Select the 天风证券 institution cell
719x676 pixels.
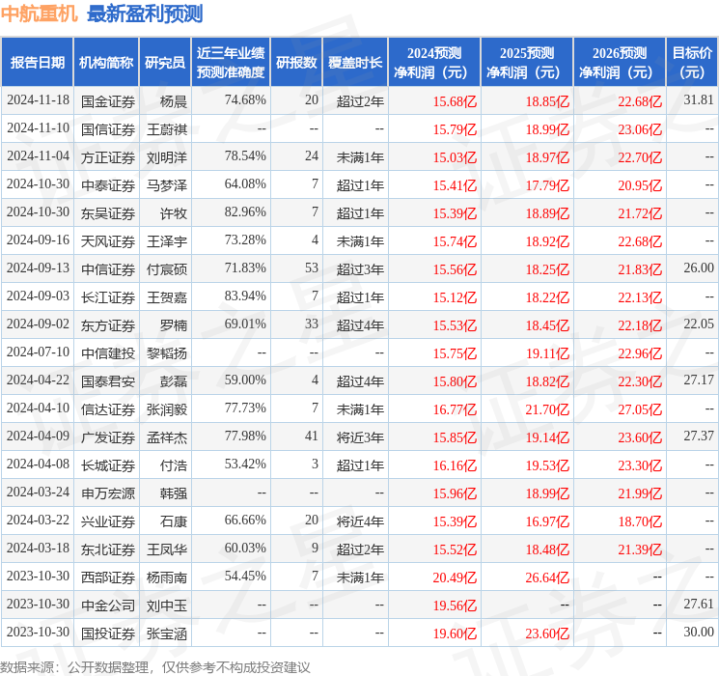click(x=108, y=241)
